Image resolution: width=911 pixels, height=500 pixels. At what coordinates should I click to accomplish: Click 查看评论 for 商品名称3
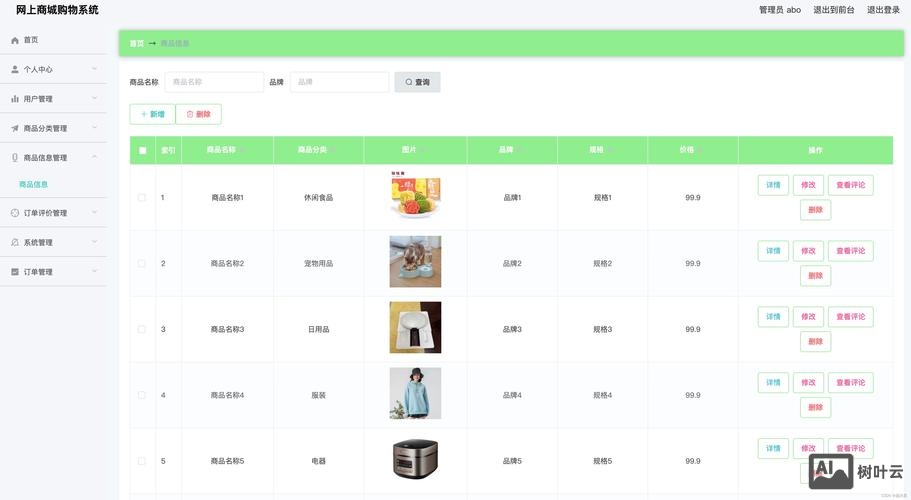[x=851, y=316]
